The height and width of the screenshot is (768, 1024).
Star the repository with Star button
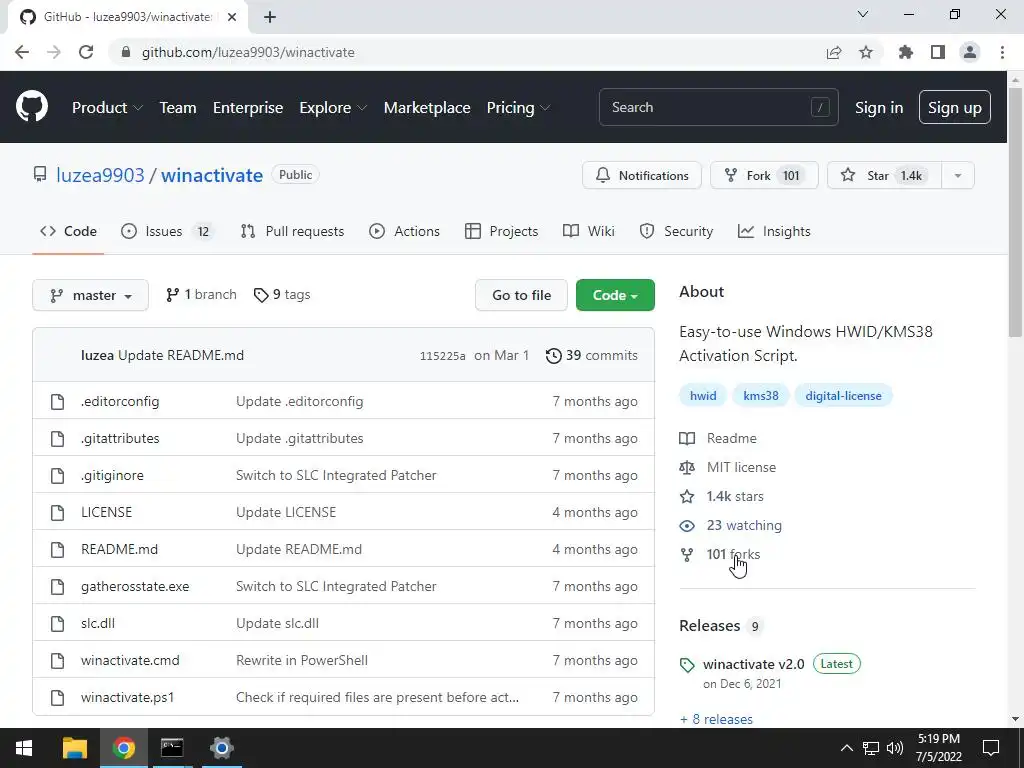[x=884, y=176]
